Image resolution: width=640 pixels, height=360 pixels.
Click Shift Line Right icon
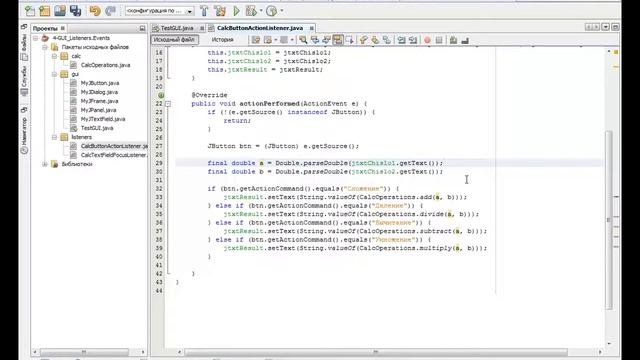tap(413, 40)
